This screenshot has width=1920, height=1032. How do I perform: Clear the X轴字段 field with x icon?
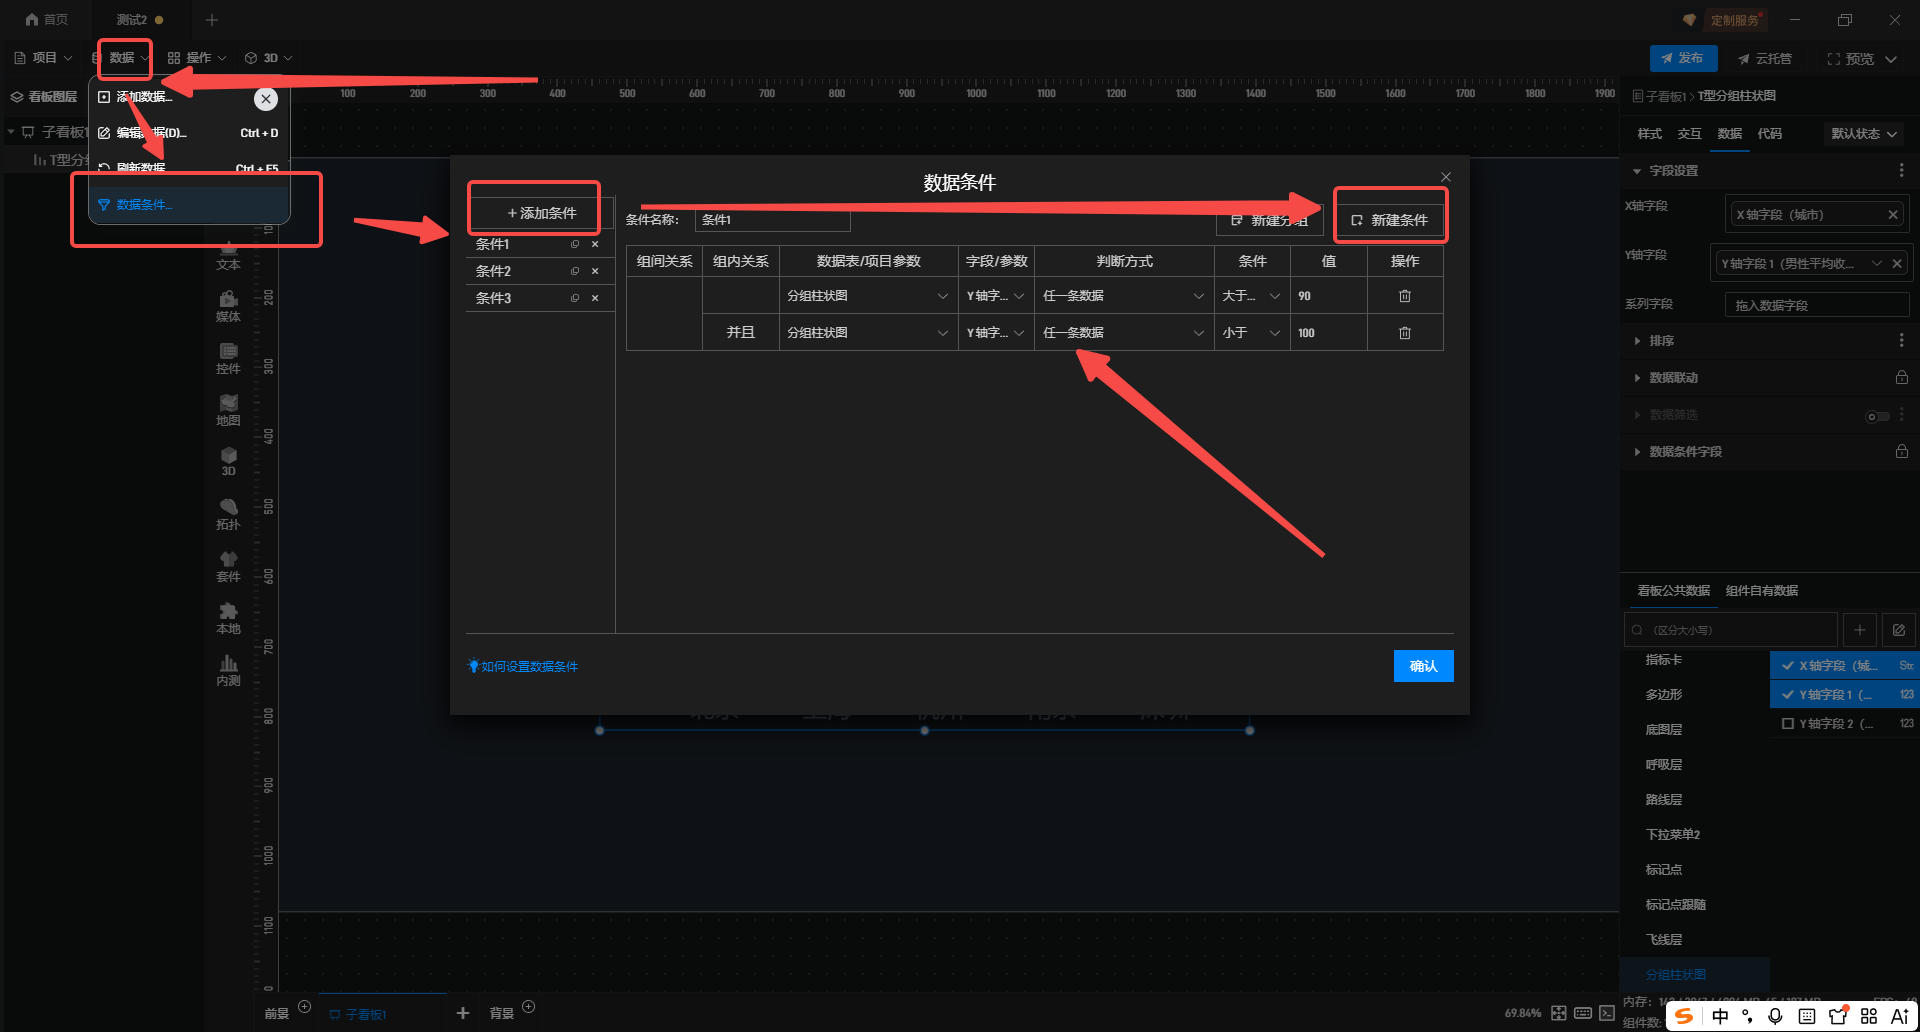(x=1892, y=215)
